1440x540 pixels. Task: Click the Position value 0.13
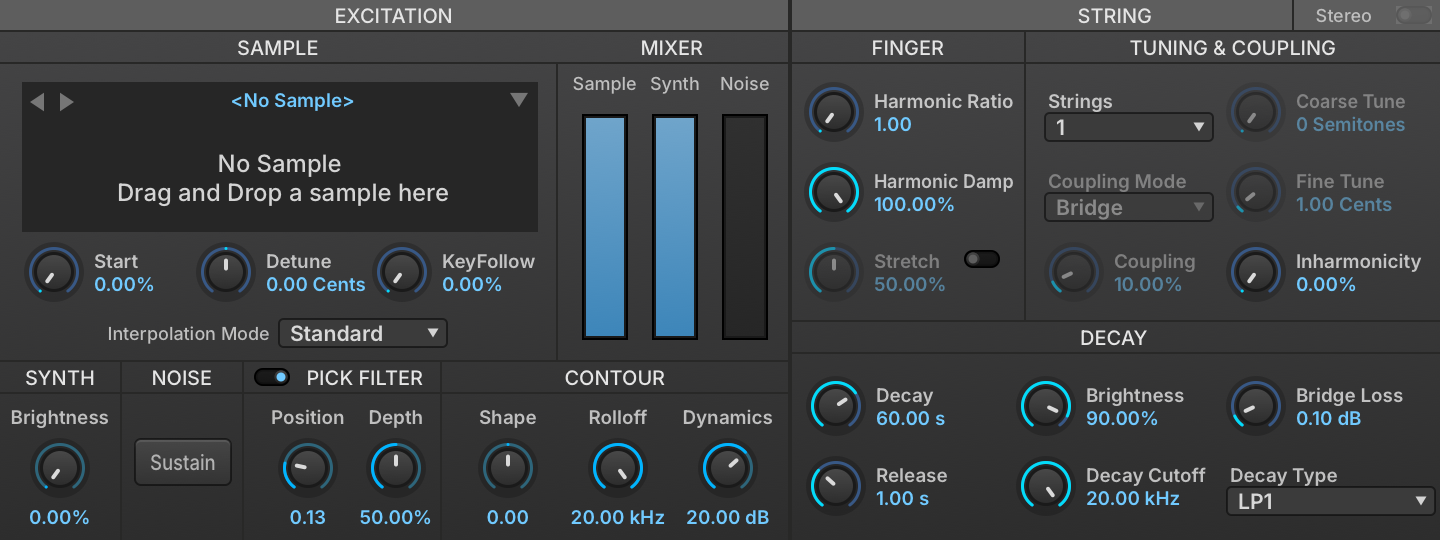click(308, 518)
